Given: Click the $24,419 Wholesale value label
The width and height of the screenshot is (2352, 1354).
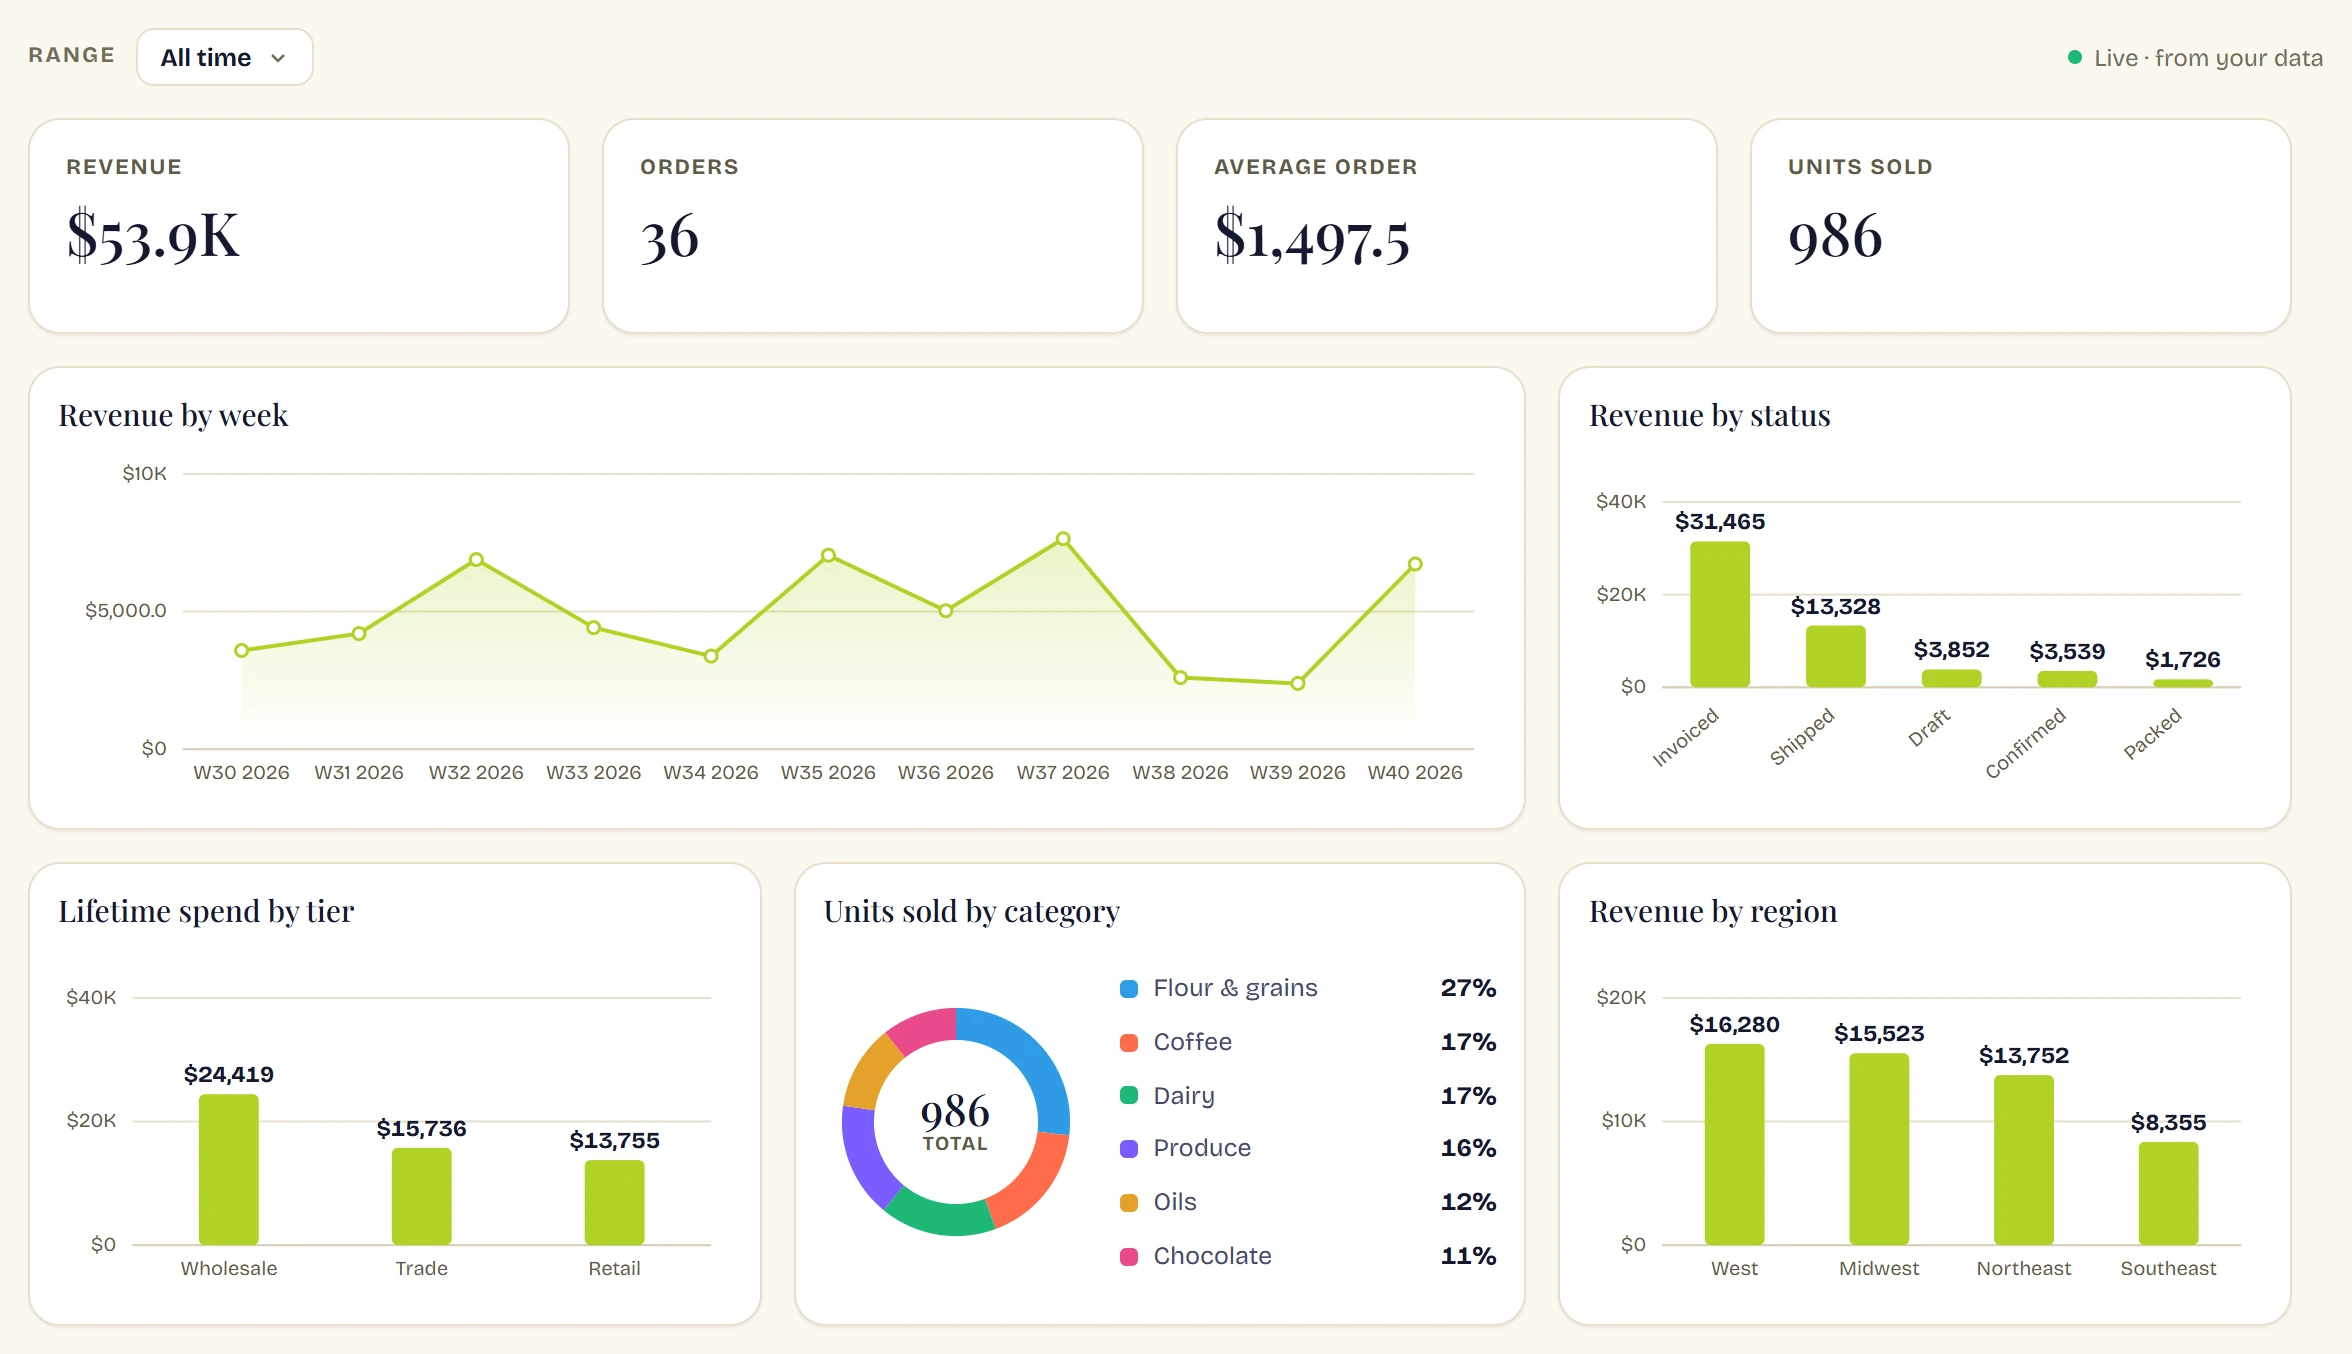Looking at the screenshot, I should point(228,1074).
